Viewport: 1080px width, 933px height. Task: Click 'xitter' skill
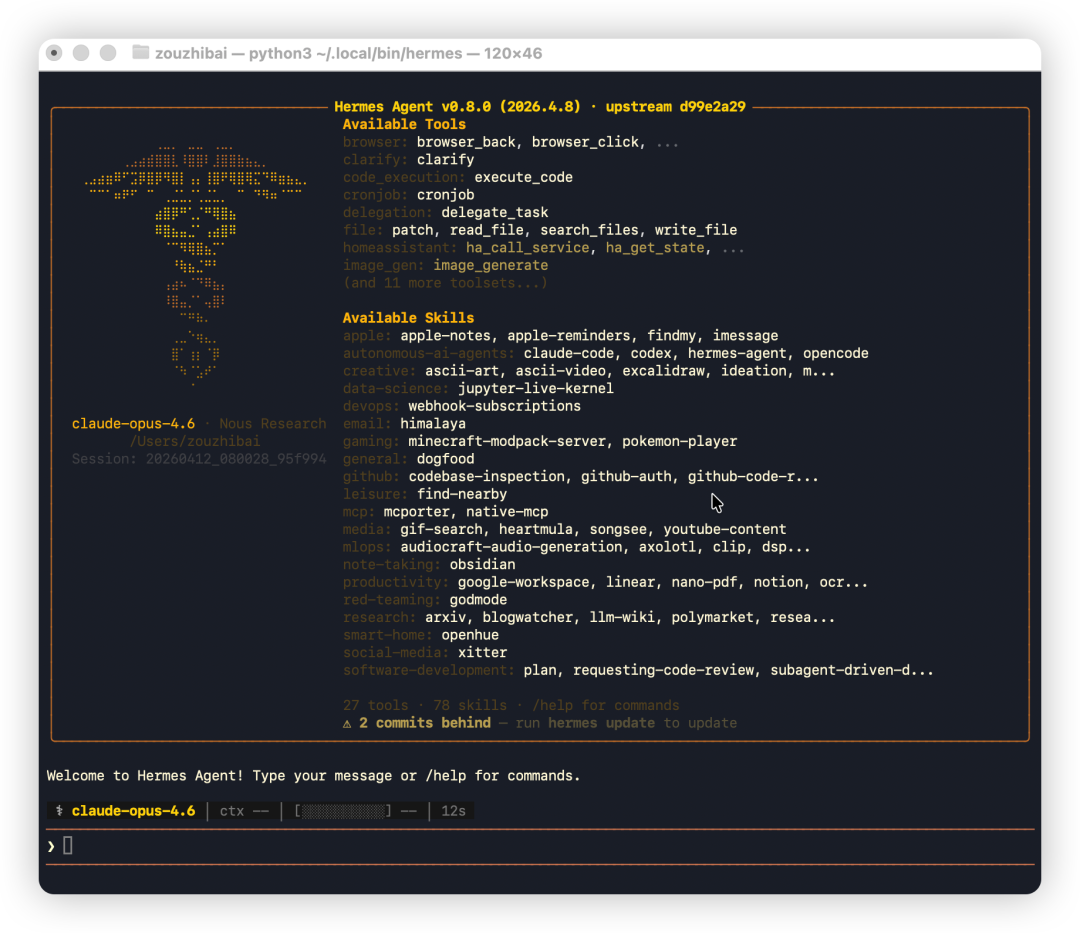[482, 653]
